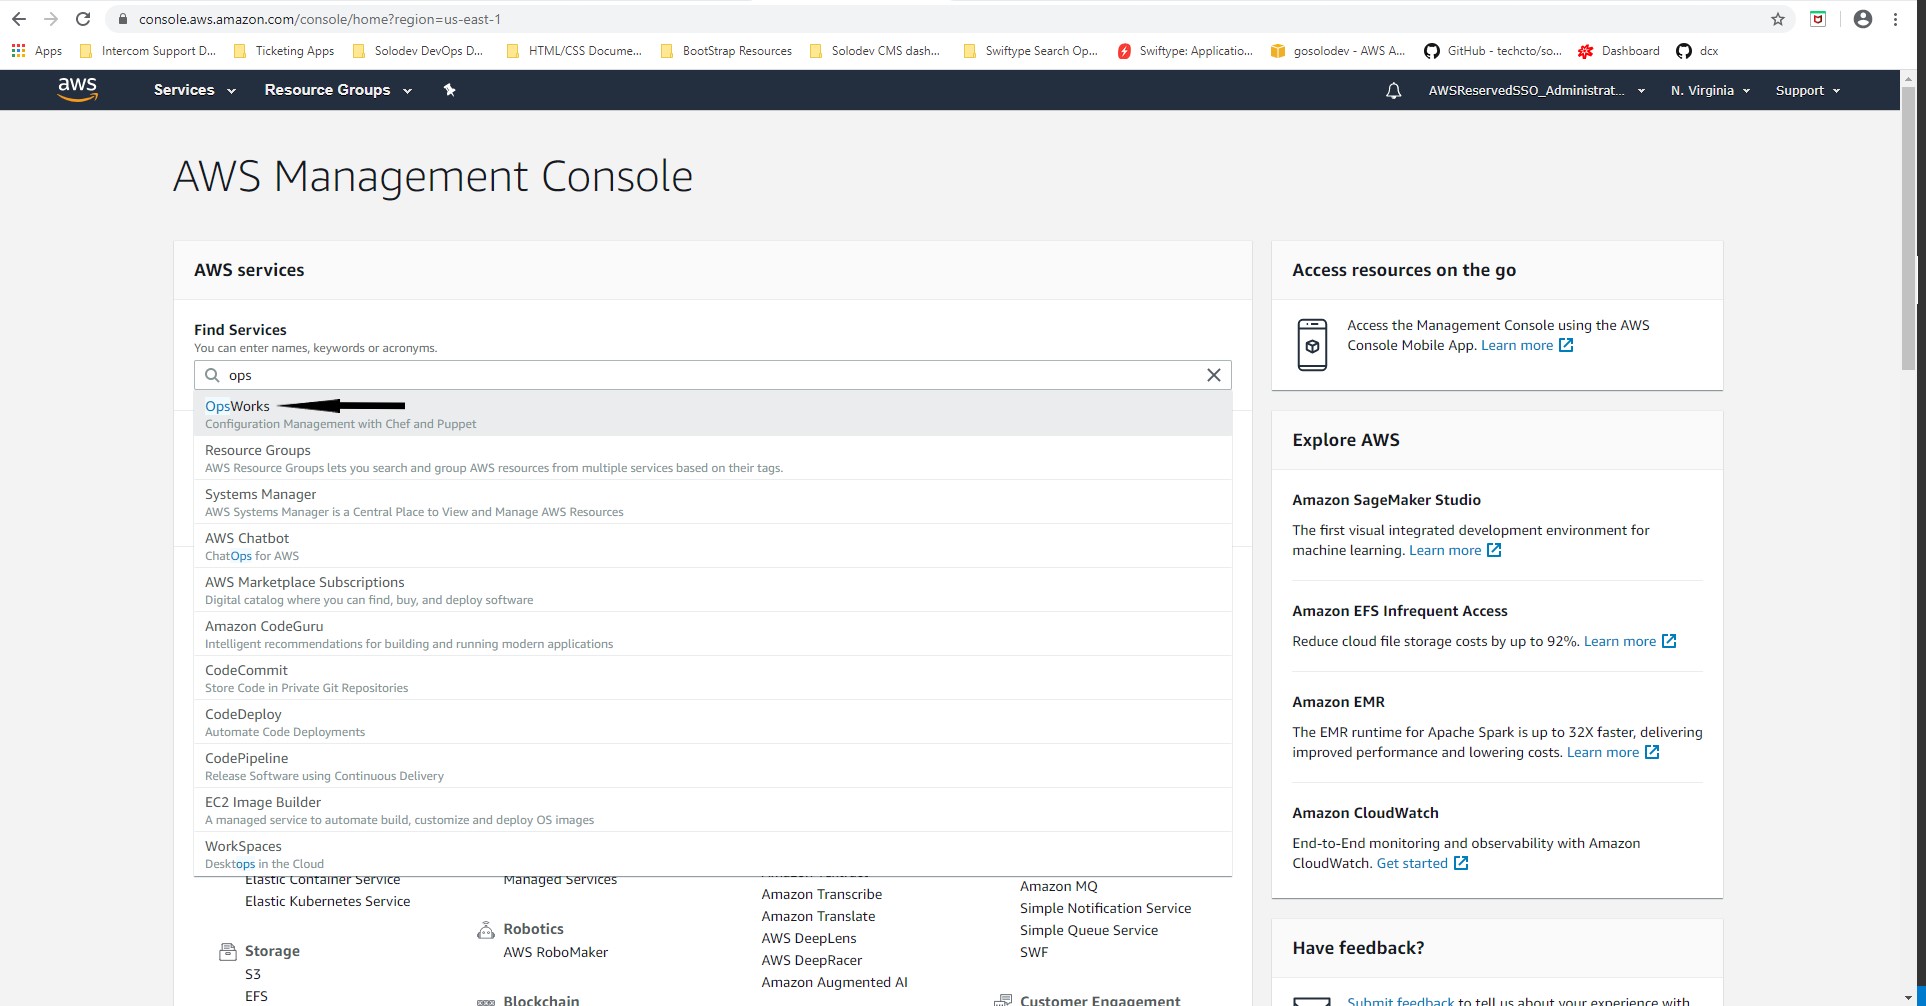Open the AWSReservedSSO account dropdown
The width and height of the screenshot is (1926, 1006).
point(1536,91)
